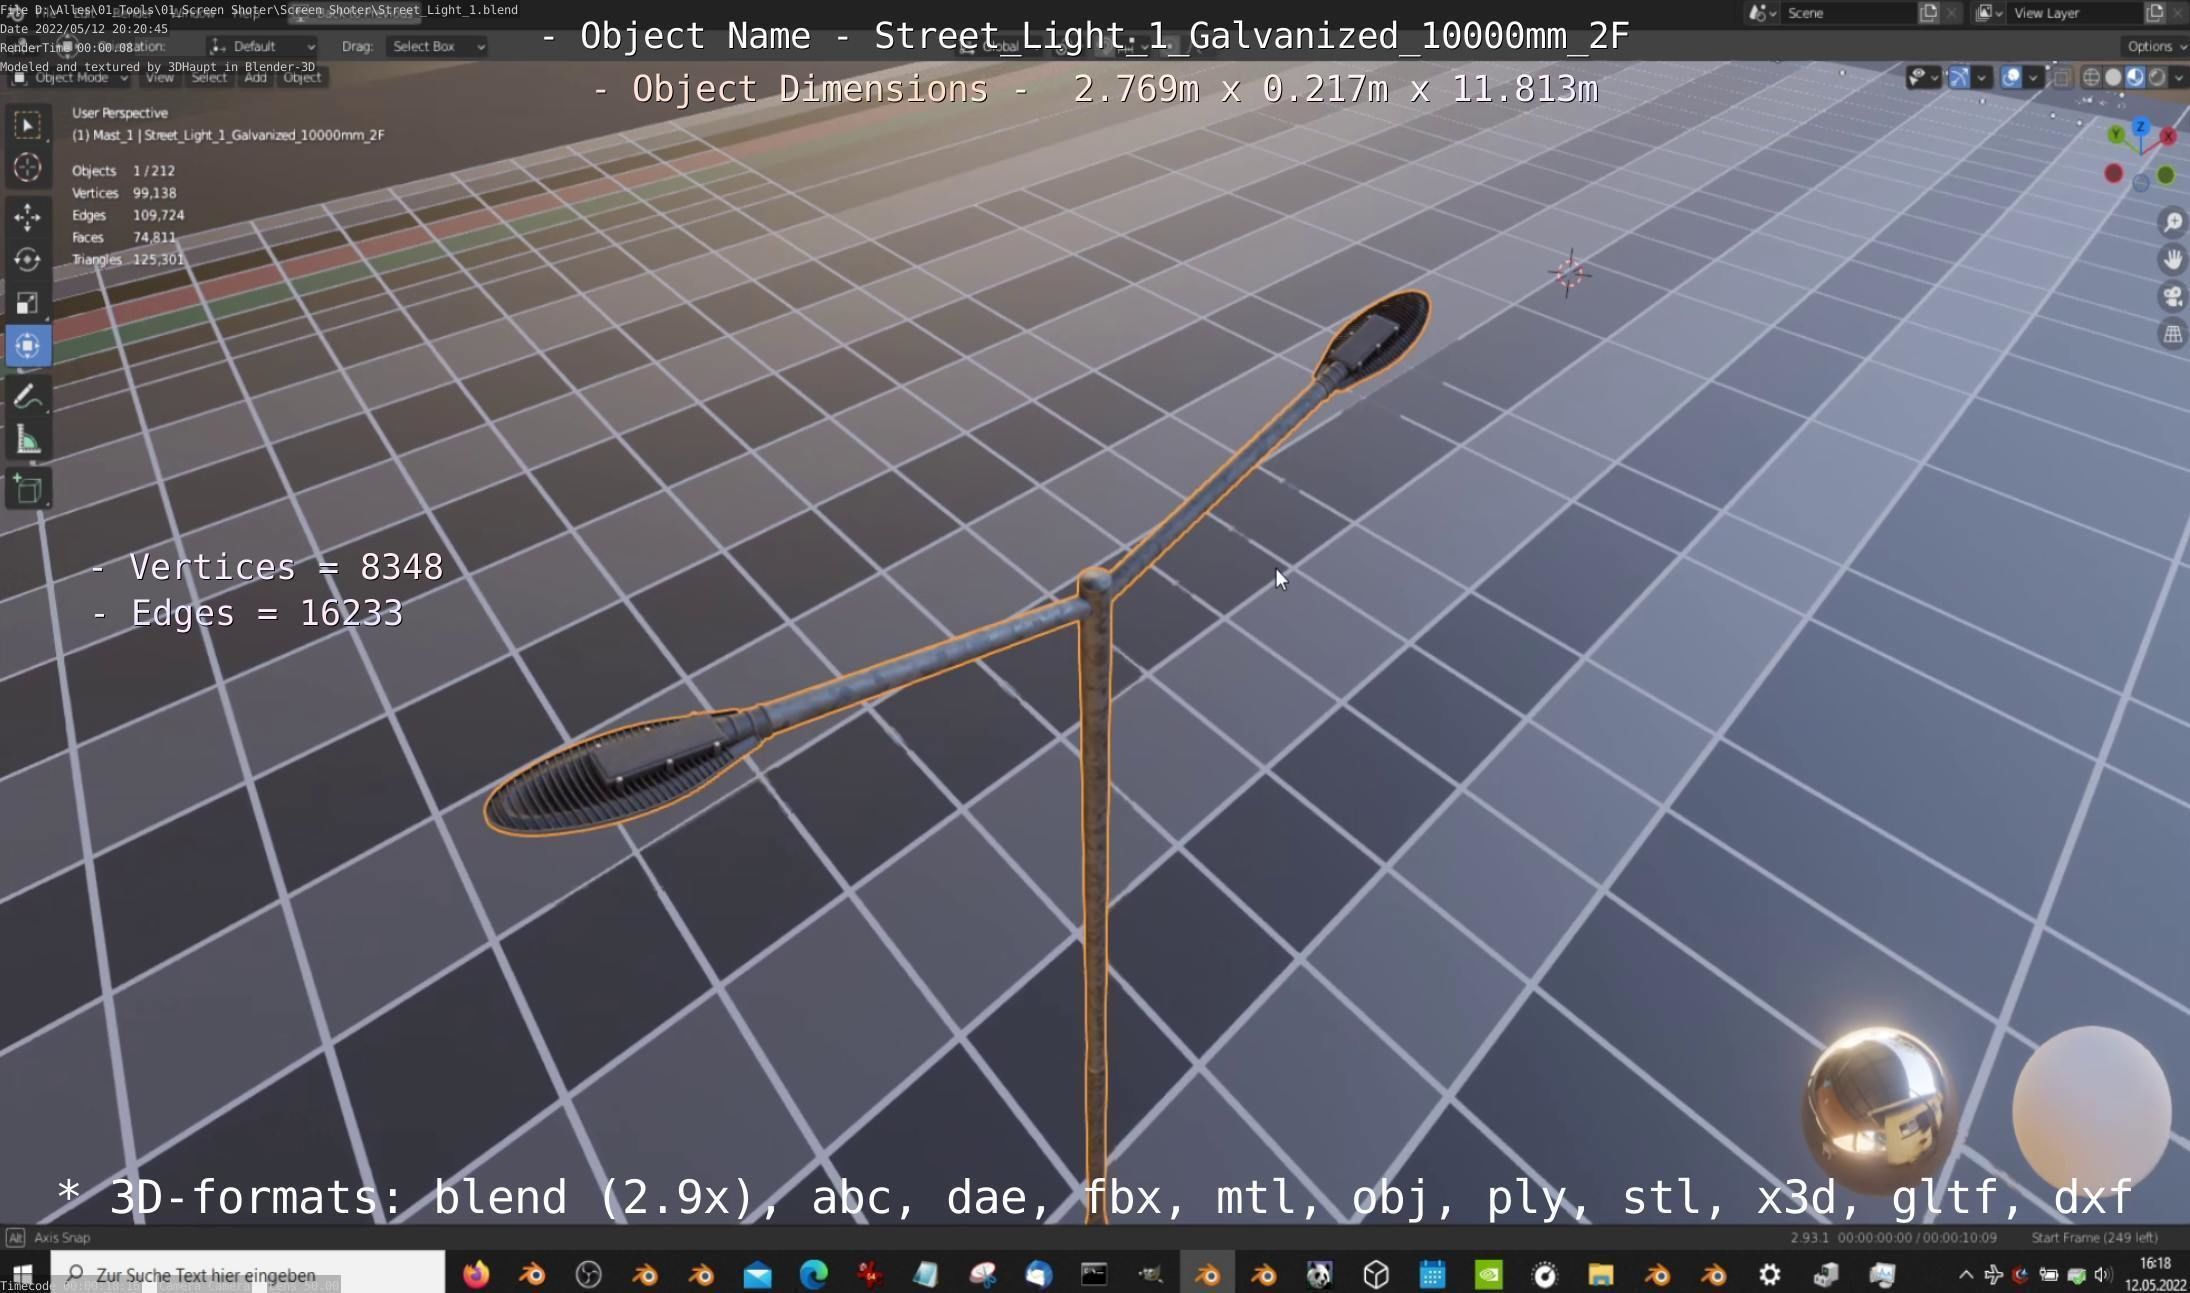This screenshot has width=2190, height=1293.
Task: Click the Windows Start button
Action: [x=22, y=1274]
